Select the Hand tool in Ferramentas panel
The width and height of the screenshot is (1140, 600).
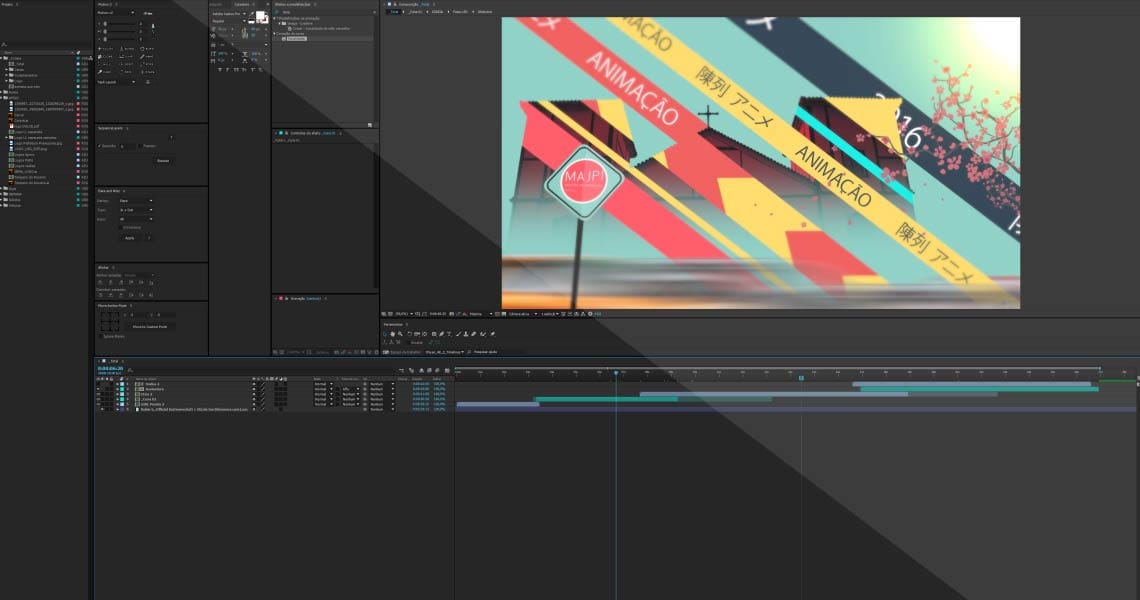tap(393, 333)
